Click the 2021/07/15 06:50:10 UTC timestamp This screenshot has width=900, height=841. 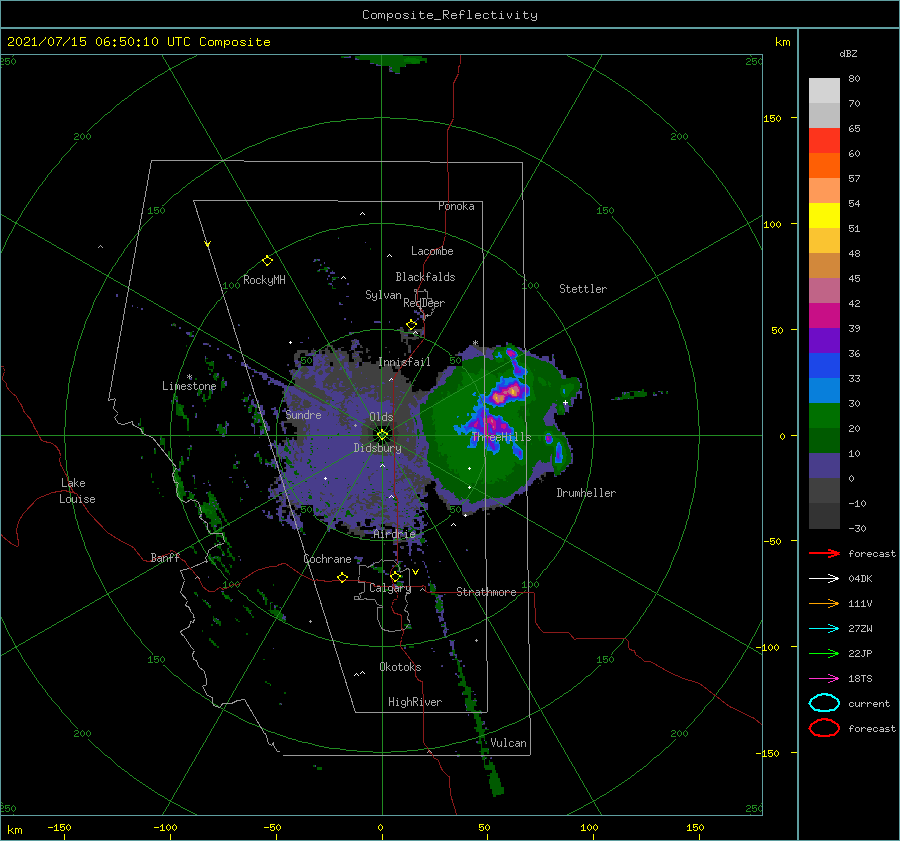[x=99, y=42]
